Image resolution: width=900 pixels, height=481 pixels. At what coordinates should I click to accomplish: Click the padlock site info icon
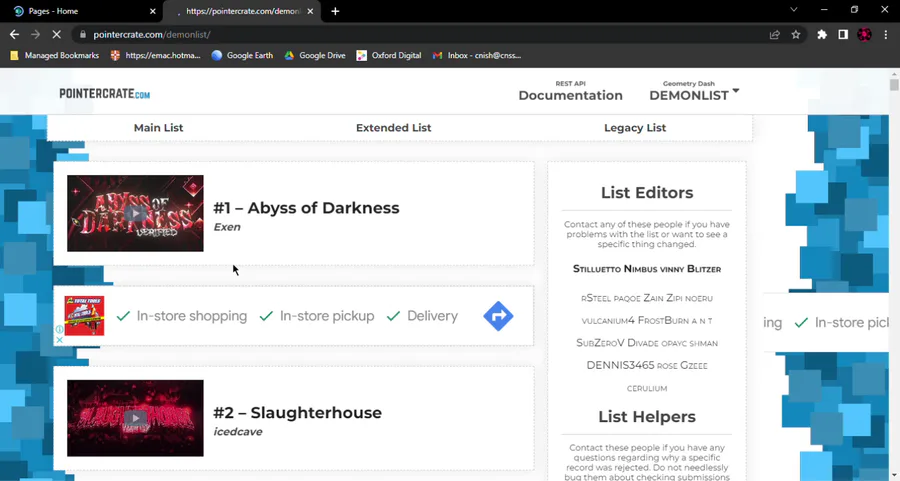coord(83,34)
